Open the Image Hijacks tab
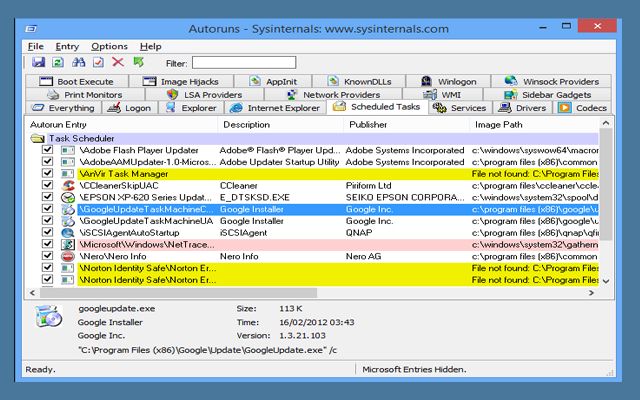 pyautogui.click(x=181, y=82)
